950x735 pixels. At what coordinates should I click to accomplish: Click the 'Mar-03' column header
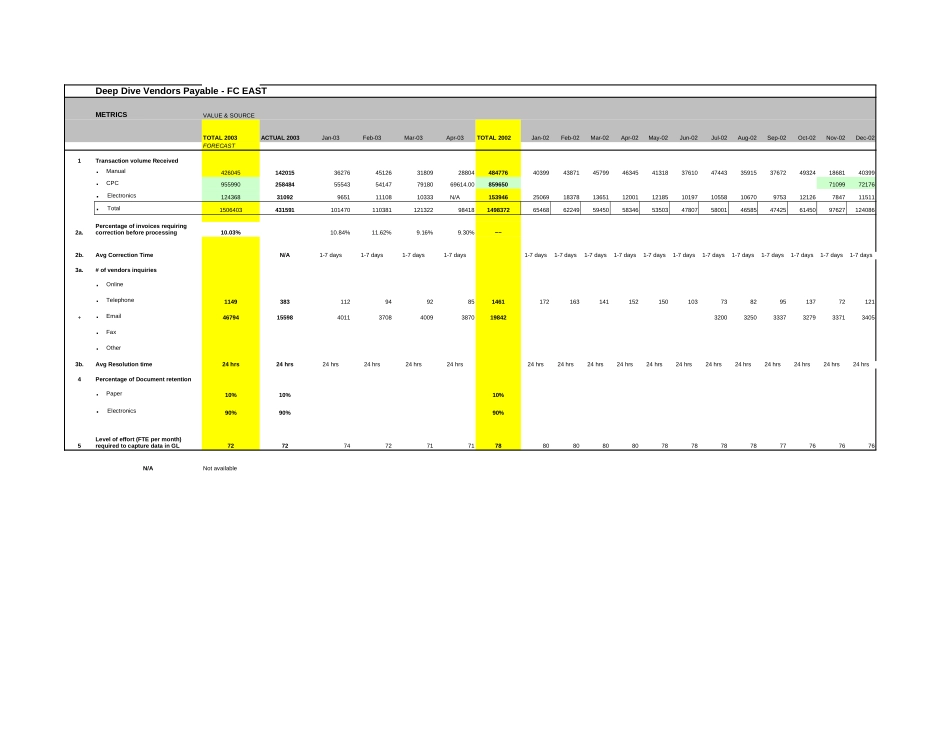click(x=413, y=138)
